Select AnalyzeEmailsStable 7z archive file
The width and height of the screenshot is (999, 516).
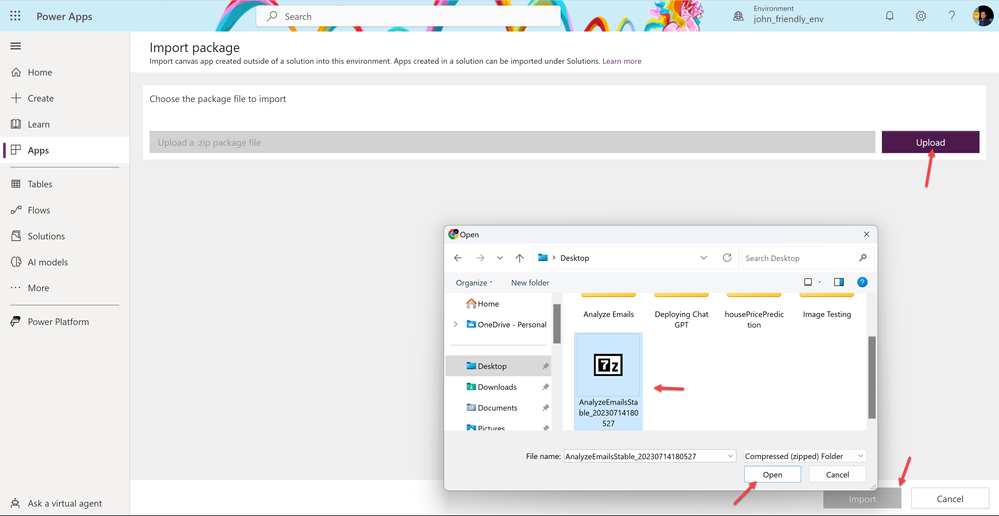[x=608, y=381]
